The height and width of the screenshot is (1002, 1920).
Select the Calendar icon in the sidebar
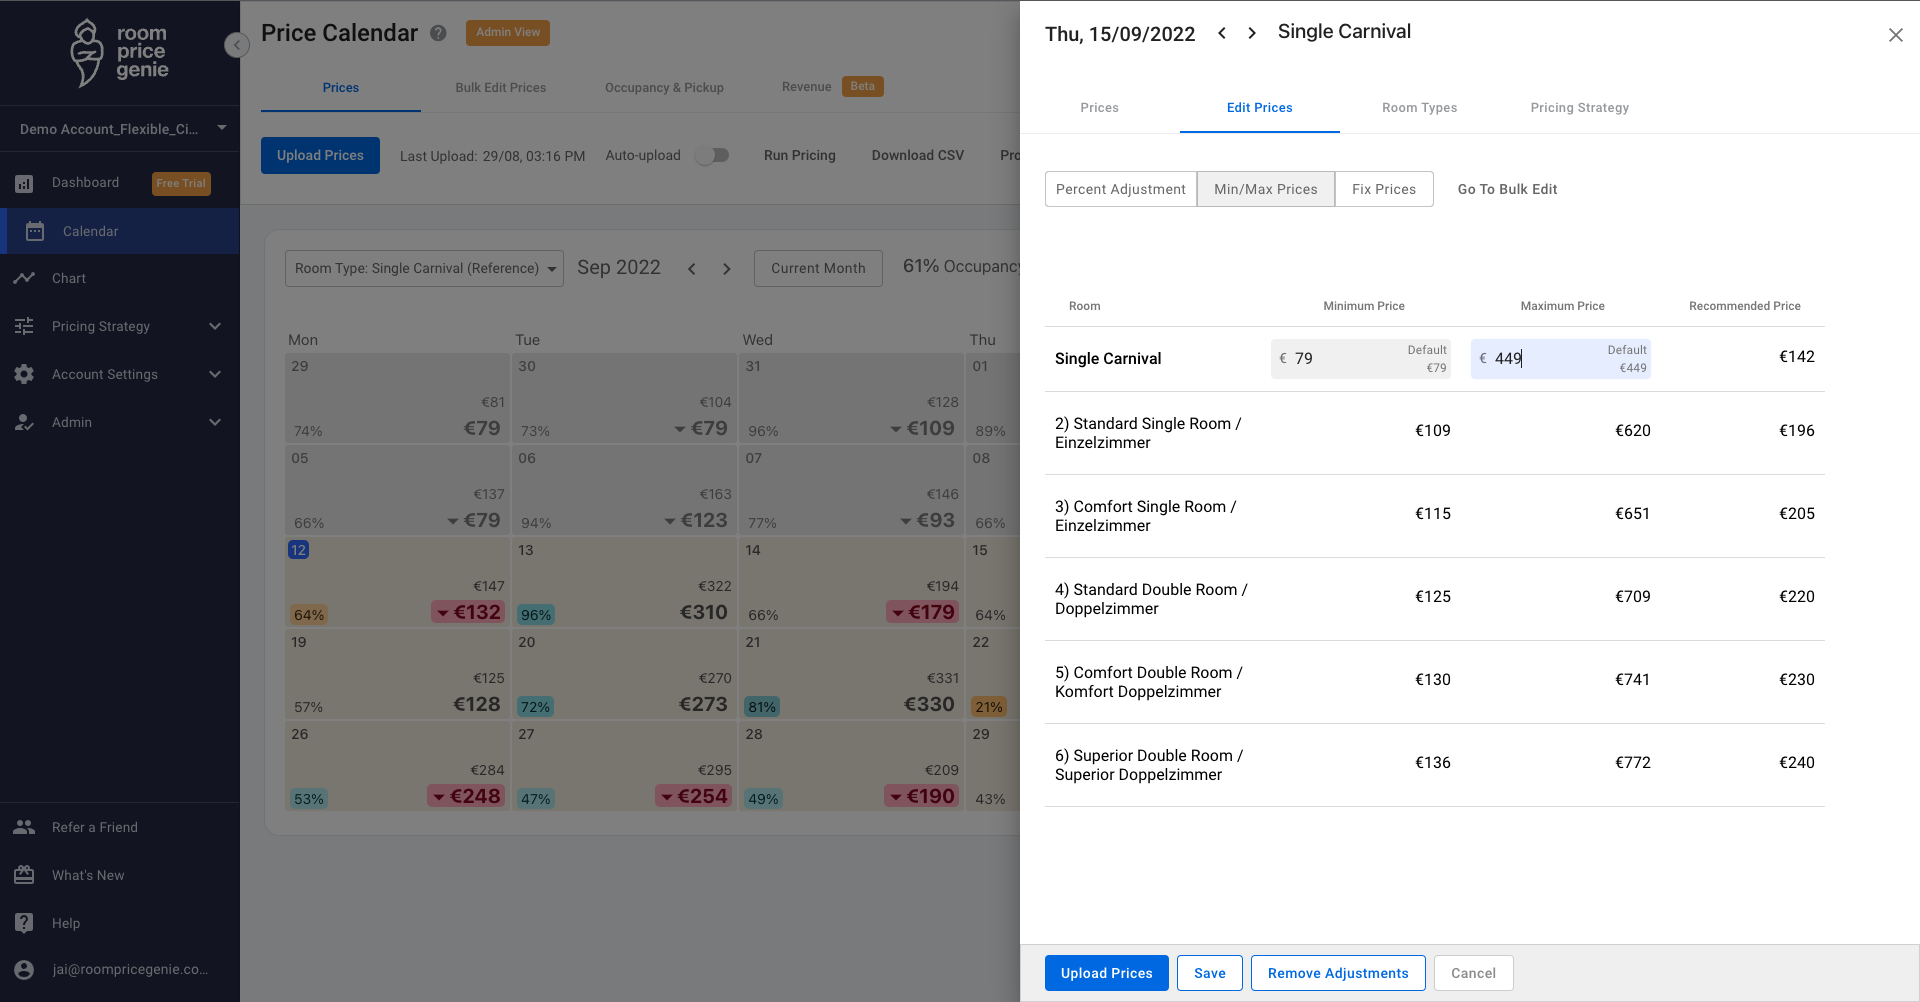coord(34,231)
